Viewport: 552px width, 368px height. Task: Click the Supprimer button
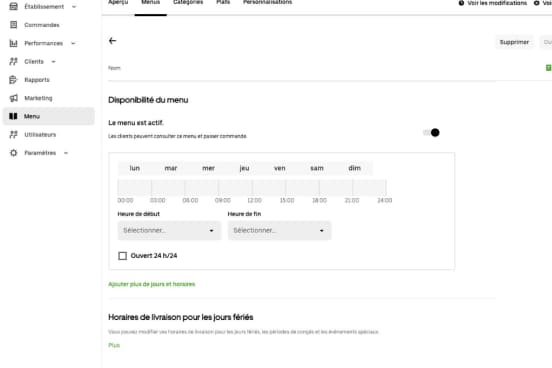[x=514, y=42]
